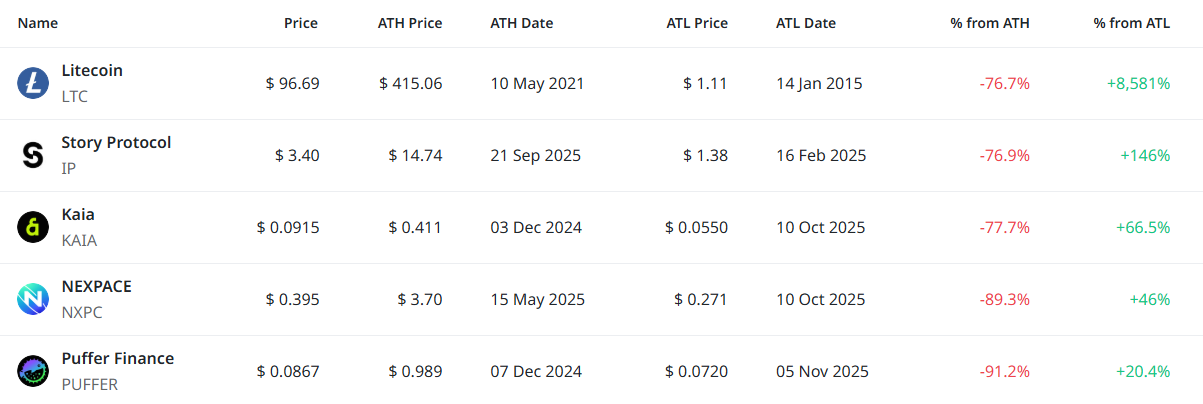Click the LTC ticker symbol

(x=75, y=97)
